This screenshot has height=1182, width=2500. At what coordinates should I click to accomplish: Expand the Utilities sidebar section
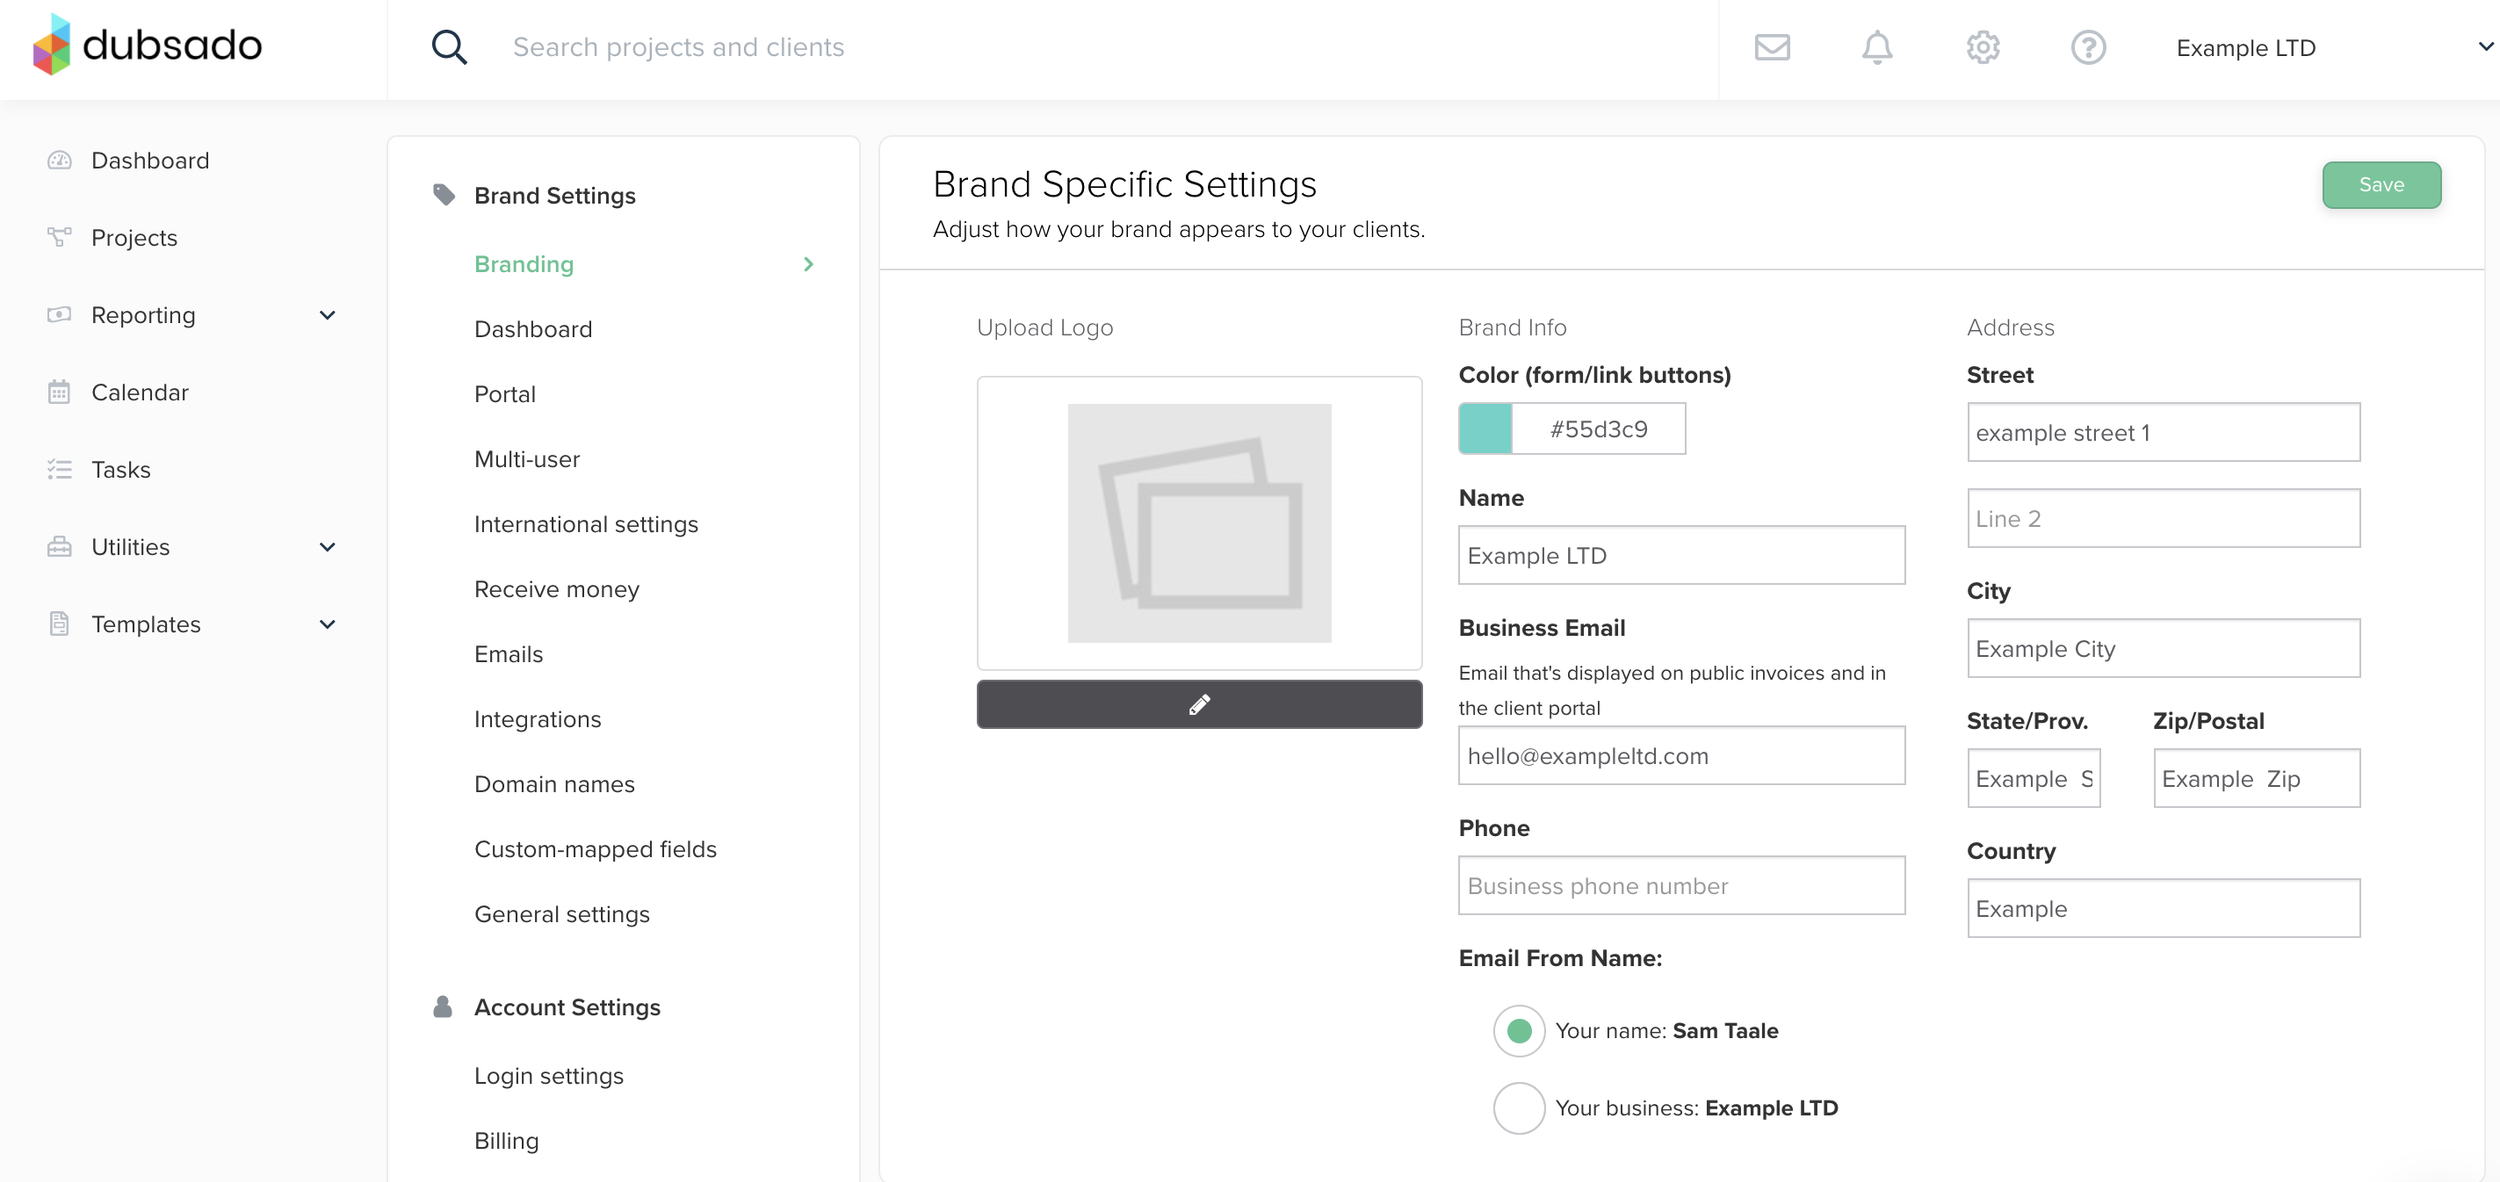click(x=327, y=547)
